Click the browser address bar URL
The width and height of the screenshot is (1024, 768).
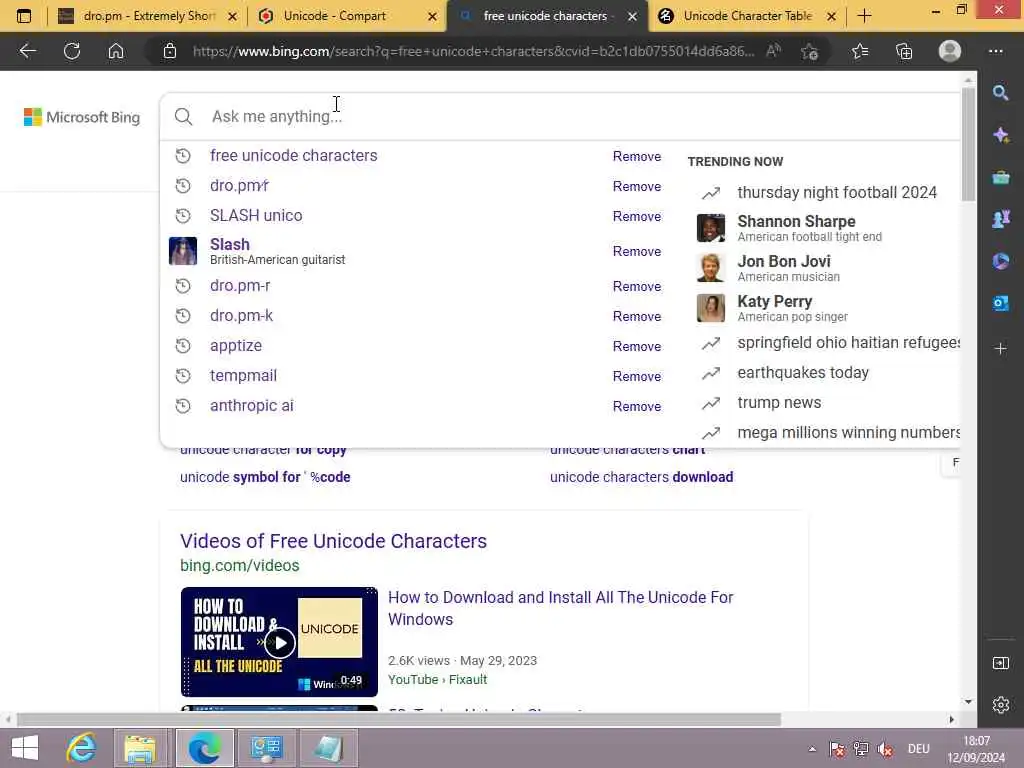pyautogui.click(x=473, y=51)
